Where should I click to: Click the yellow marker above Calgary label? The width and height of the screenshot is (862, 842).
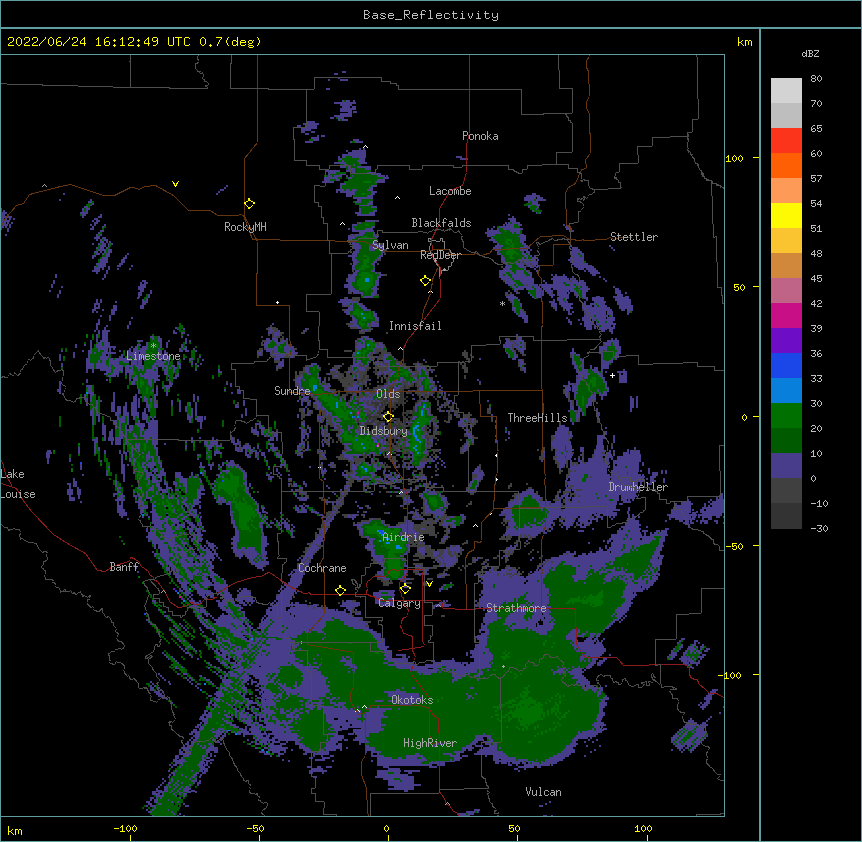point(405,589)
